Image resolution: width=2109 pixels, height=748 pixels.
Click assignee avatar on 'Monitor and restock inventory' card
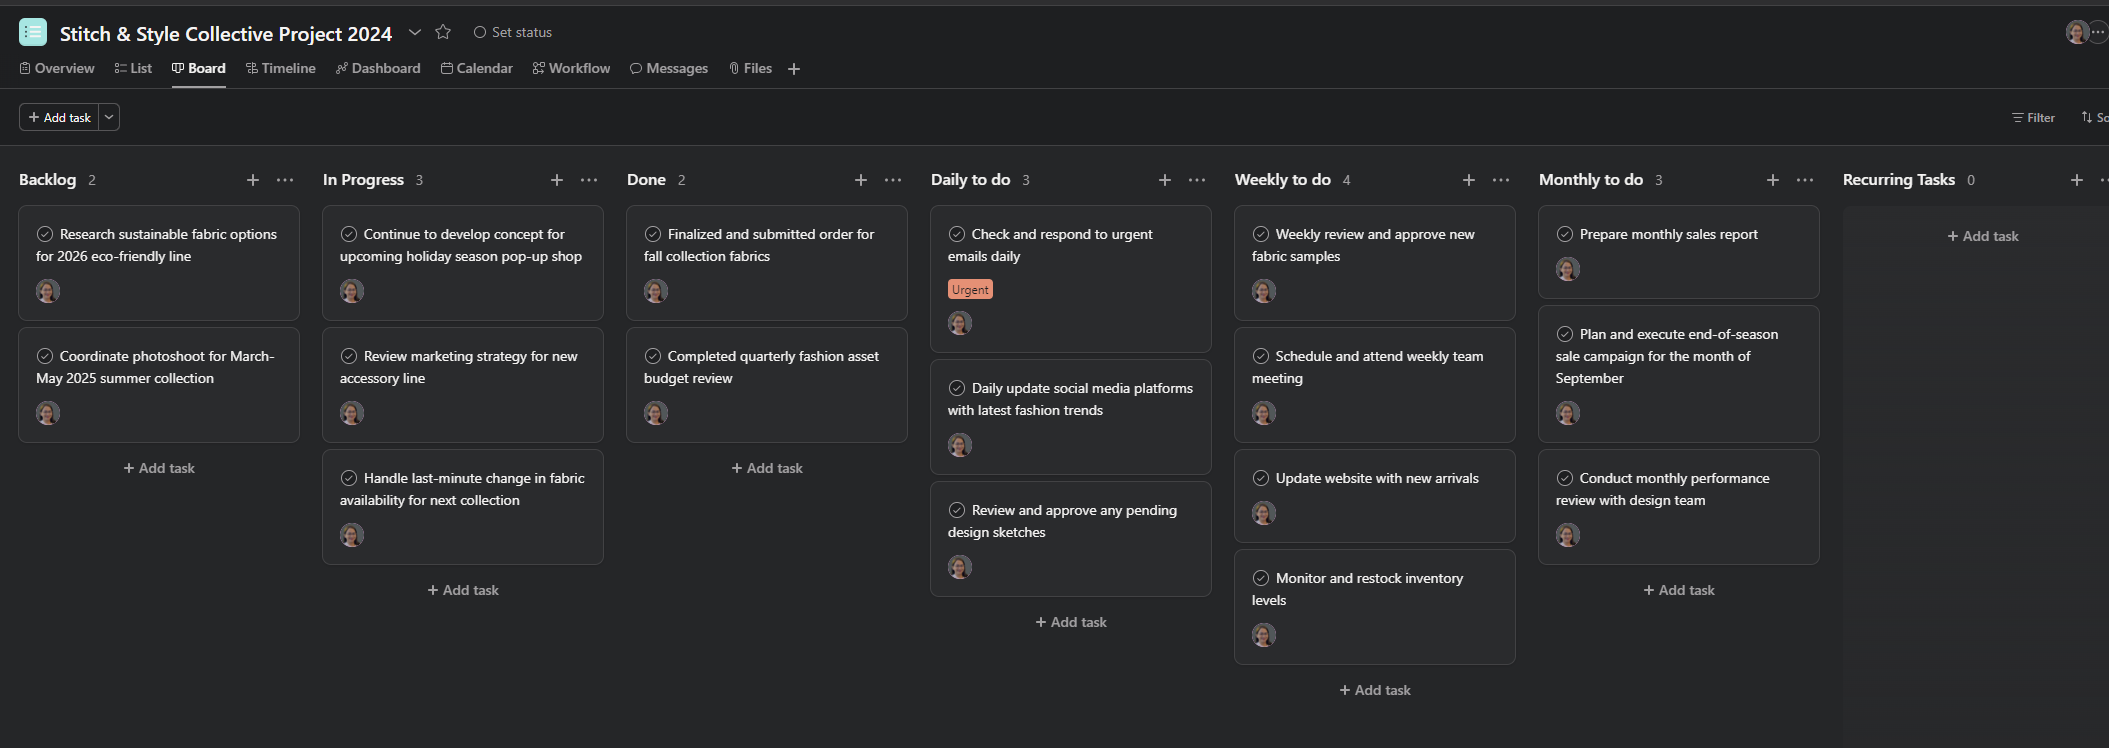coord(1264,635)
